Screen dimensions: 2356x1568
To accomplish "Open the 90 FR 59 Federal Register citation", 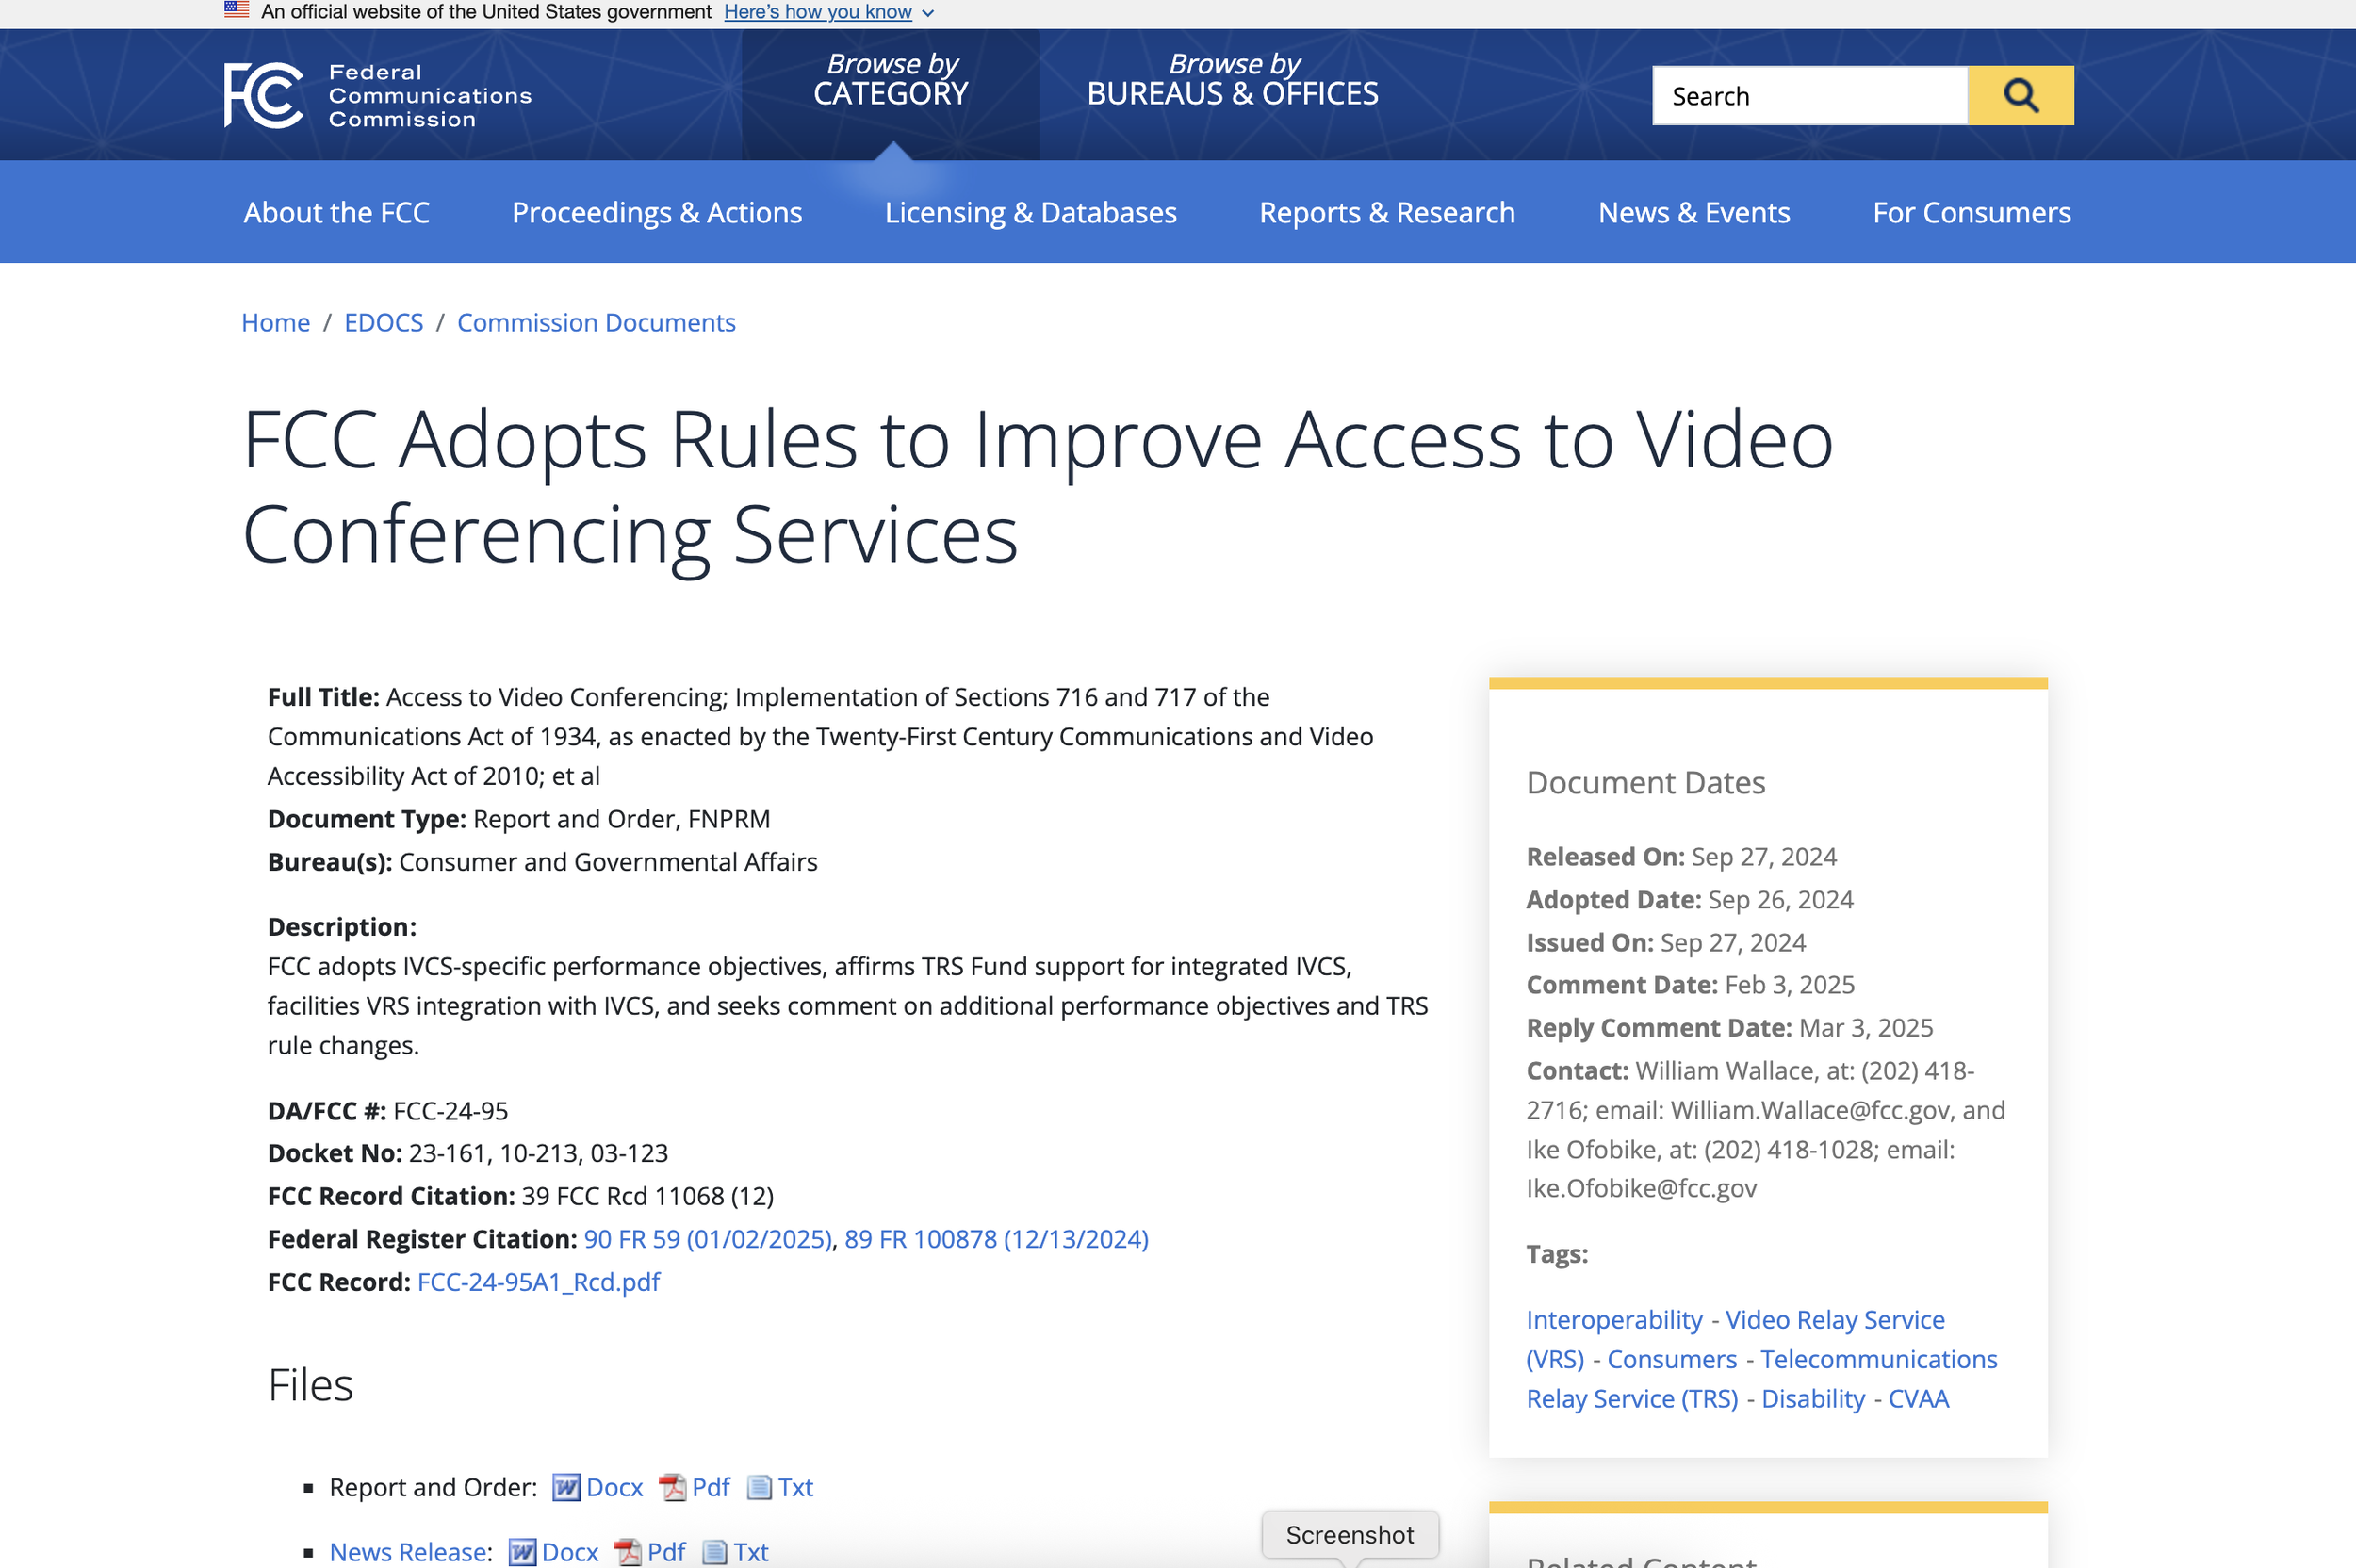I will click(707, 1239).
